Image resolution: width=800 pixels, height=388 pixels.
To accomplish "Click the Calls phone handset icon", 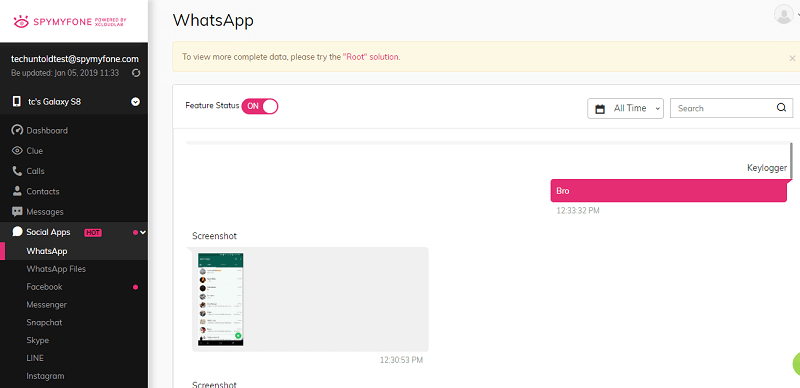I will (17, 171).
